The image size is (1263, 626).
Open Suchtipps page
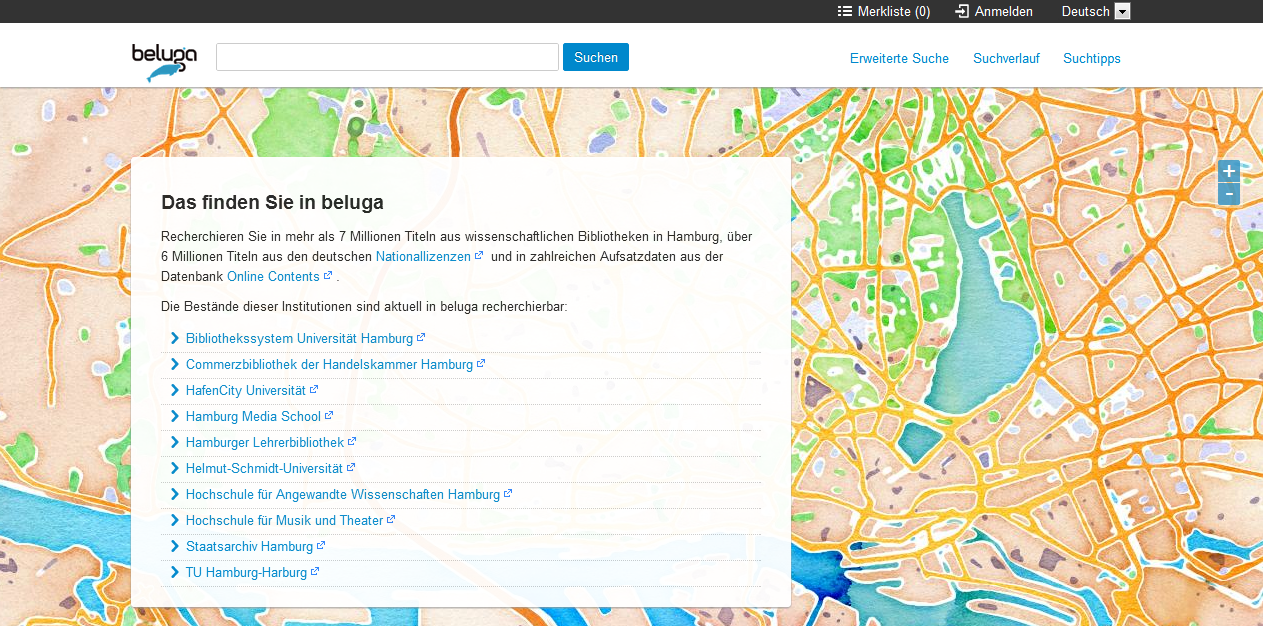[1092, 58]
